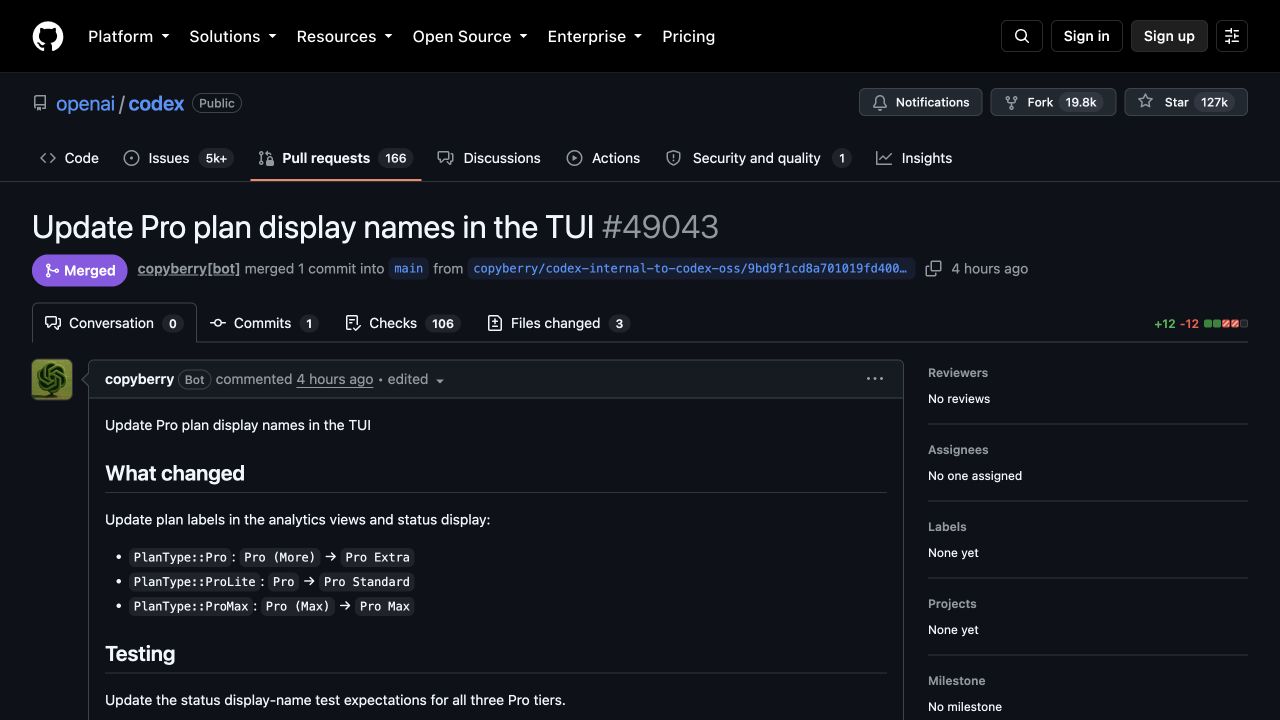Open the openai owner link
Viewport: 1280px width, 720px height.
[85, 103]
